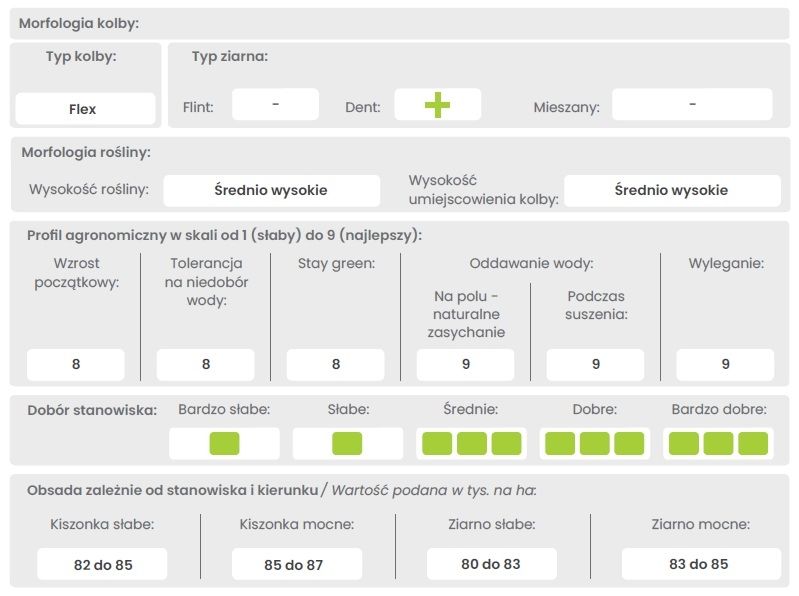Click the Flint grain type dash field
The height and width of the screenshot is (596, 799).
pos(275,104)
